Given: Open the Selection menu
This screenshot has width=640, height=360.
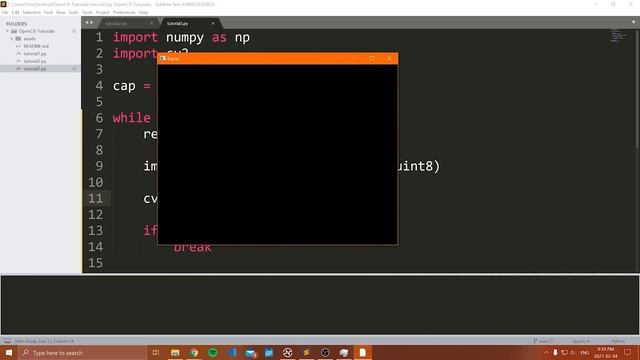Looking at the screenshot, I should [31, 12].
